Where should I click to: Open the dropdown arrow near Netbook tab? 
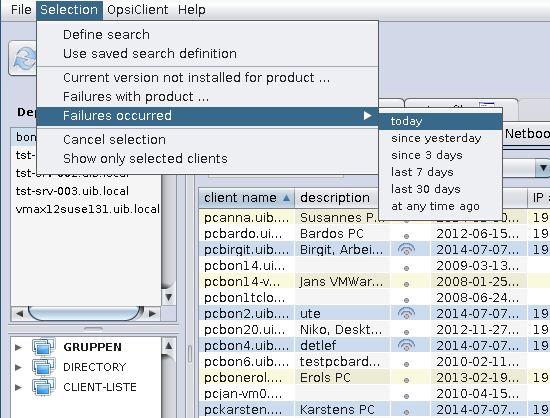pos(543,169)
